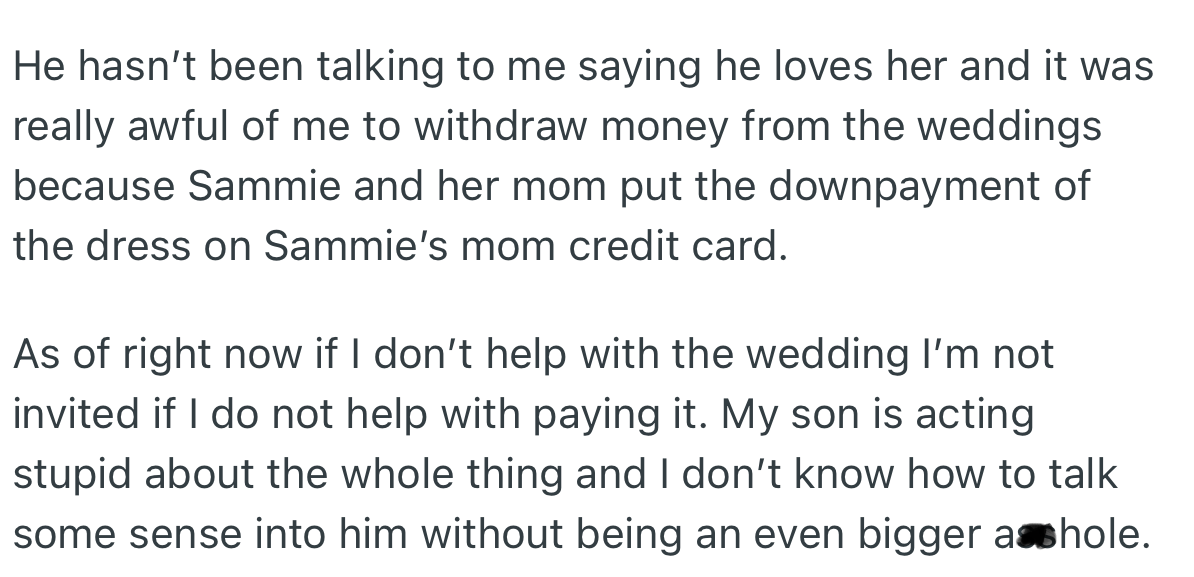Click the word "dress" in the fourth line
1194x577 pixels.
(x=137, y=246)
